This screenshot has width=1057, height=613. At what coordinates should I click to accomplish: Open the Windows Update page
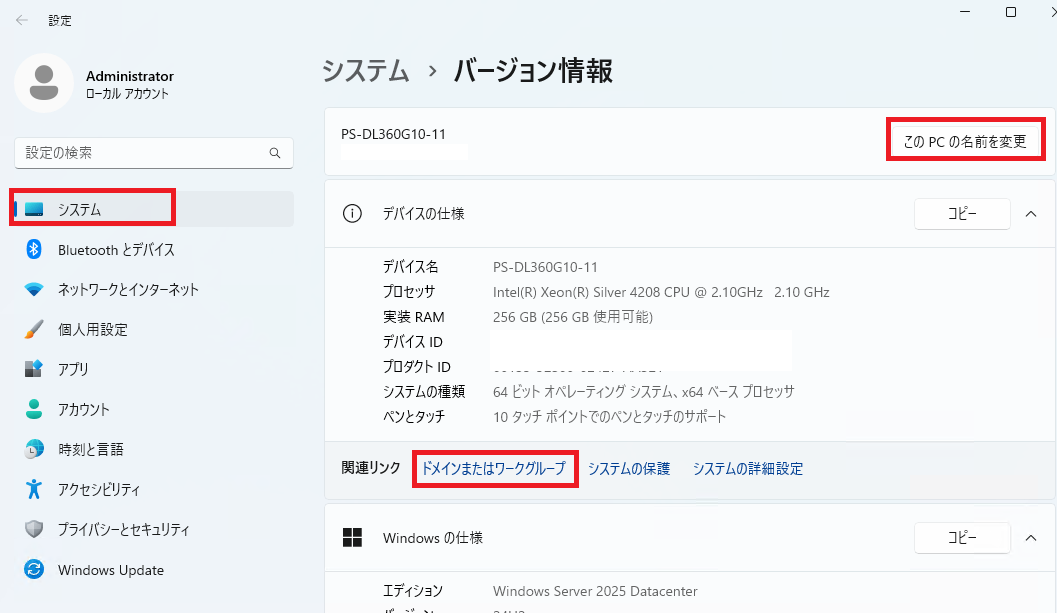coord(154,570)
